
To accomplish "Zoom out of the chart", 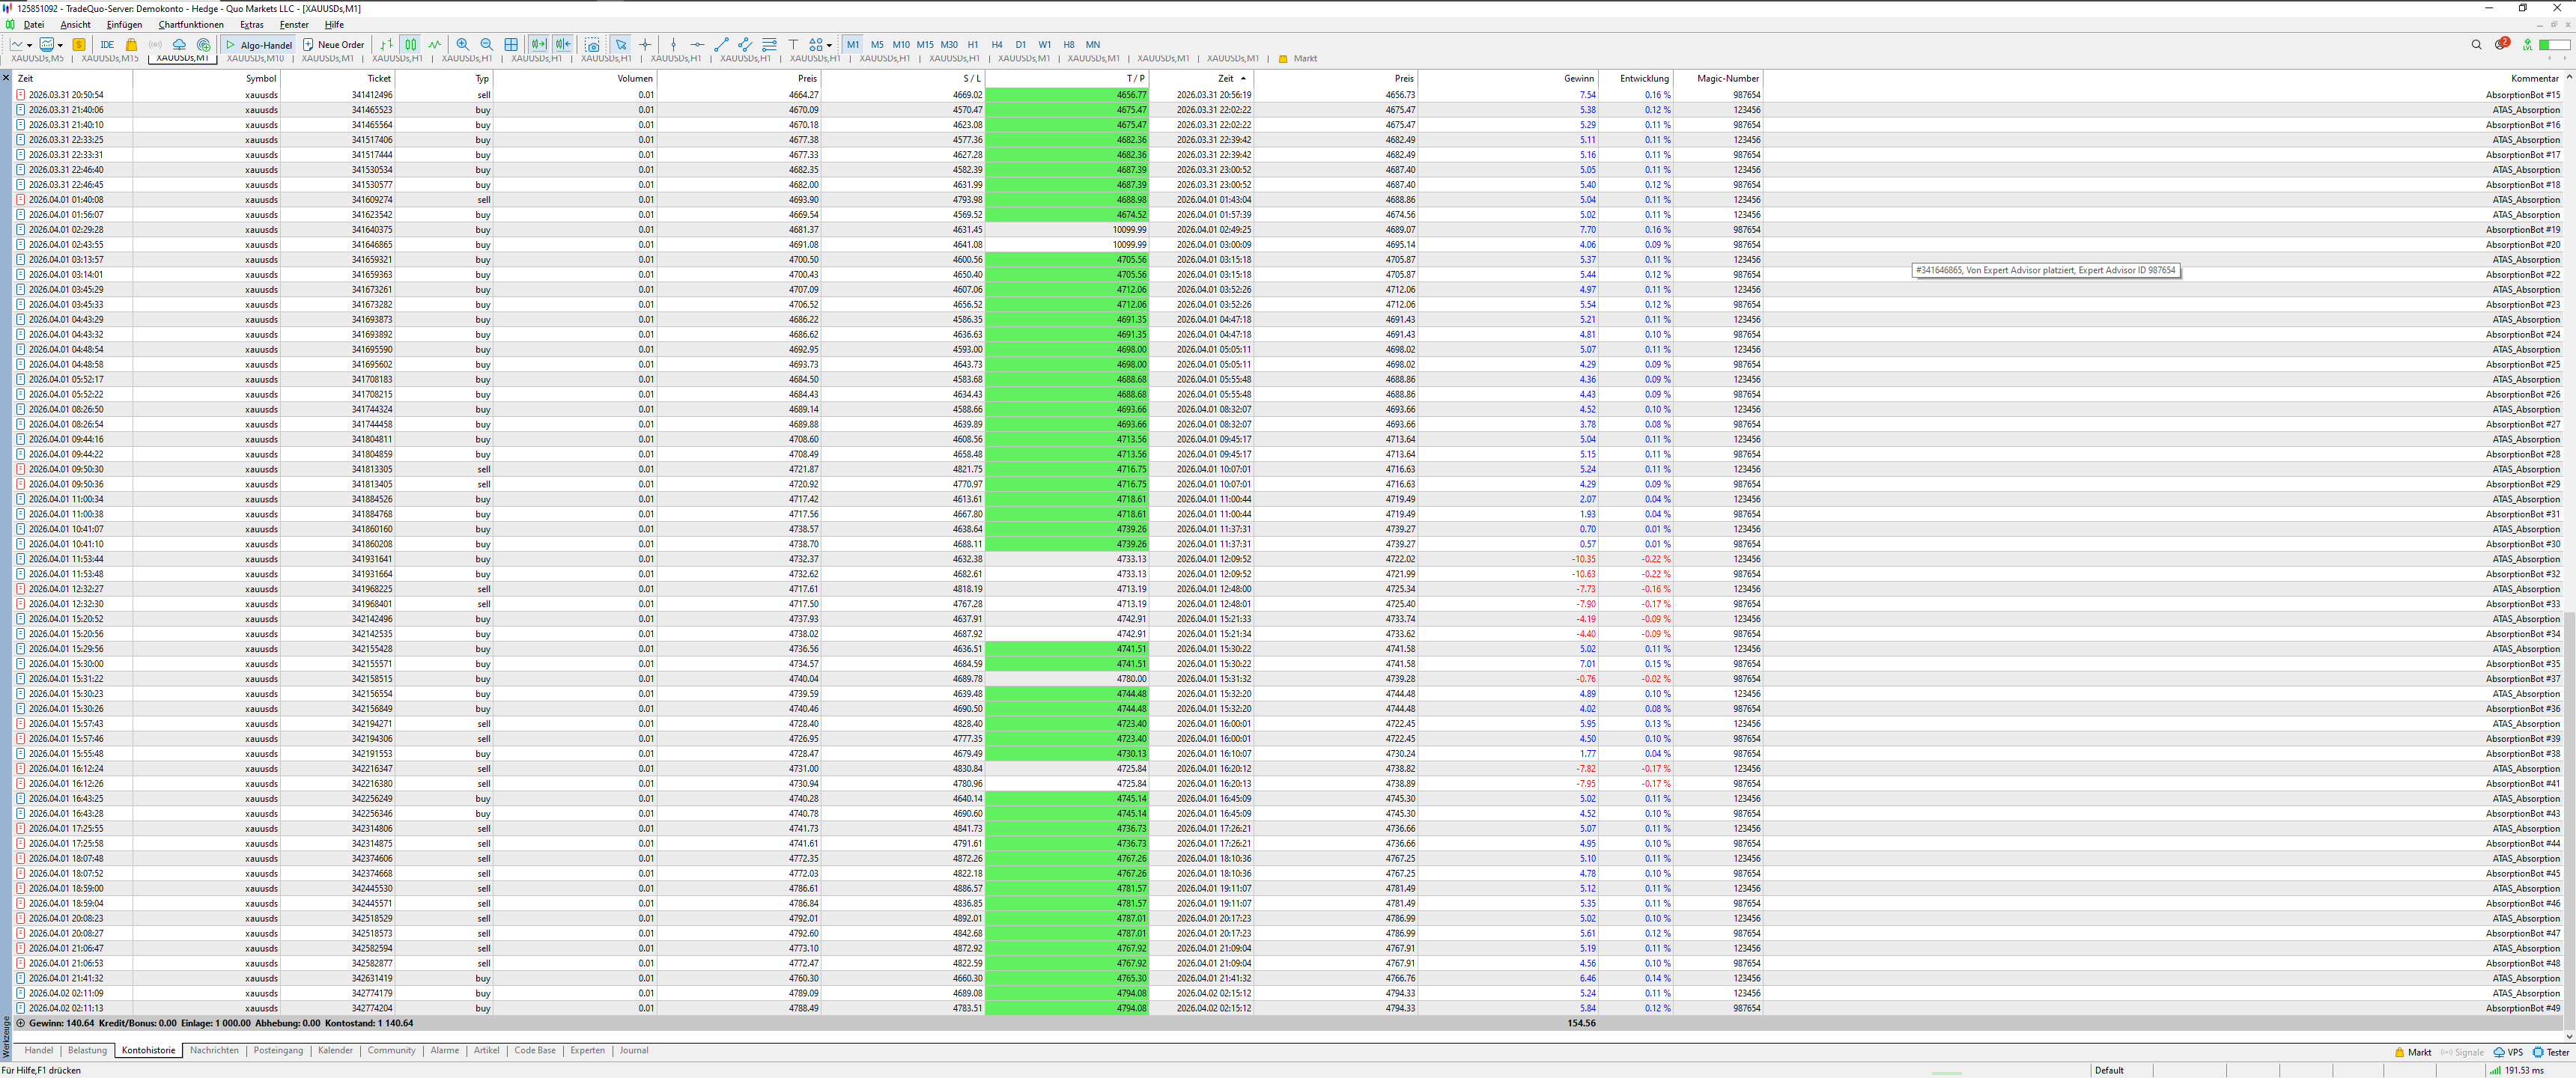I will [x=486, y=44].
